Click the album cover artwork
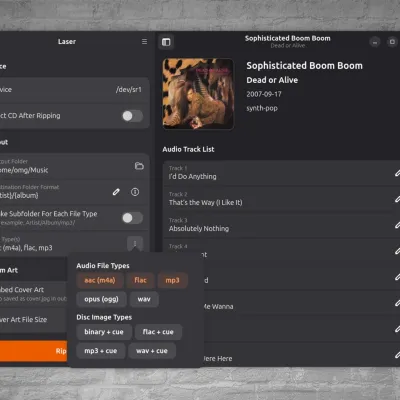 [x=198, y=94]
